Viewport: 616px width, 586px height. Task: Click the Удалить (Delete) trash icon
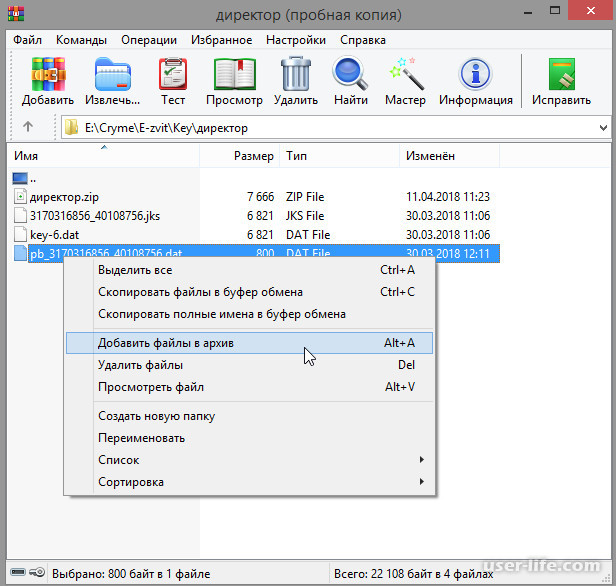pos(295,73)
